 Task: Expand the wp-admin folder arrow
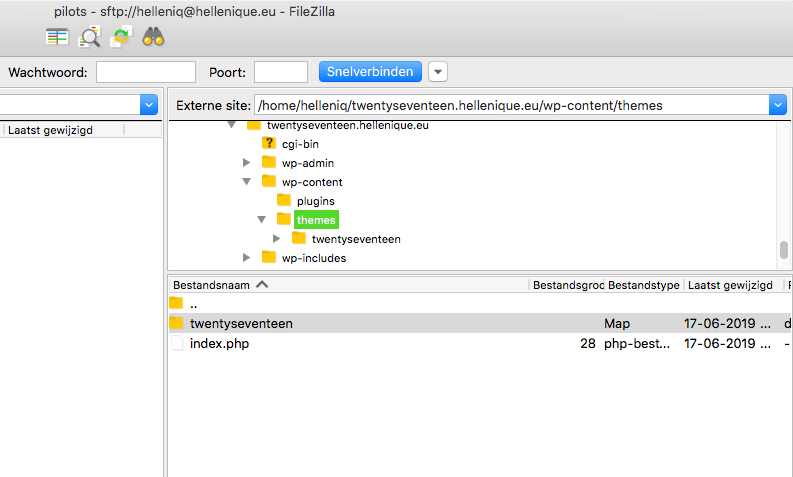[x=246, y=162]
